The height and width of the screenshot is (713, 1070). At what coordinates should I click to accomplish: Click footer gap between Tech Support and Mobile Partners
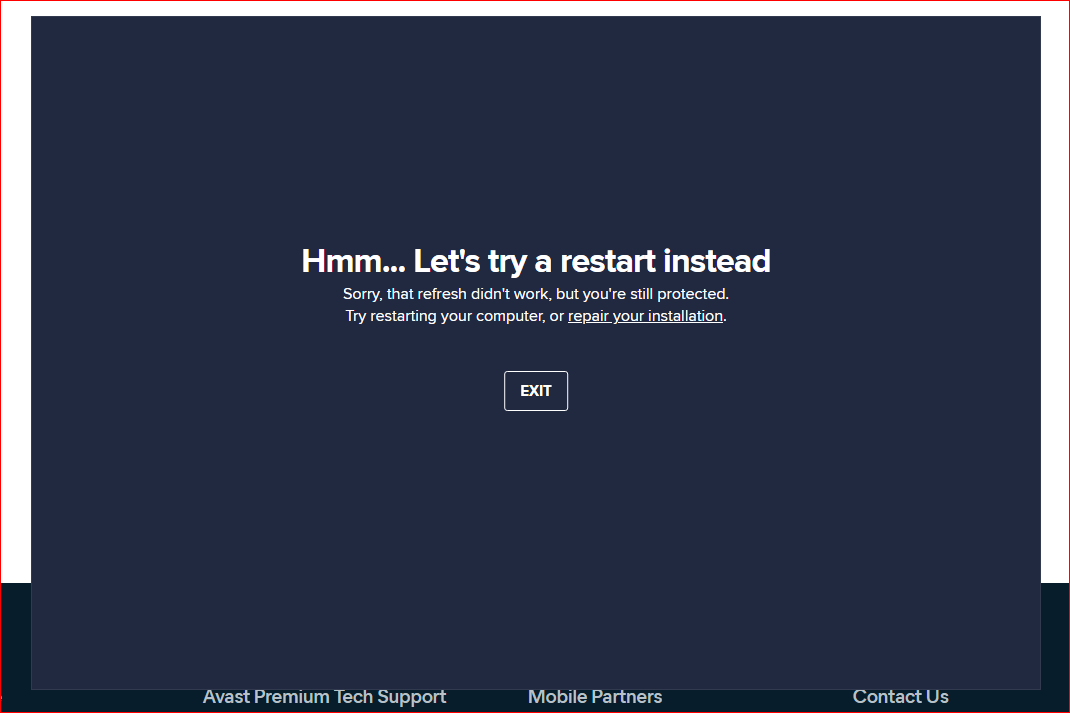coord(487,699)
